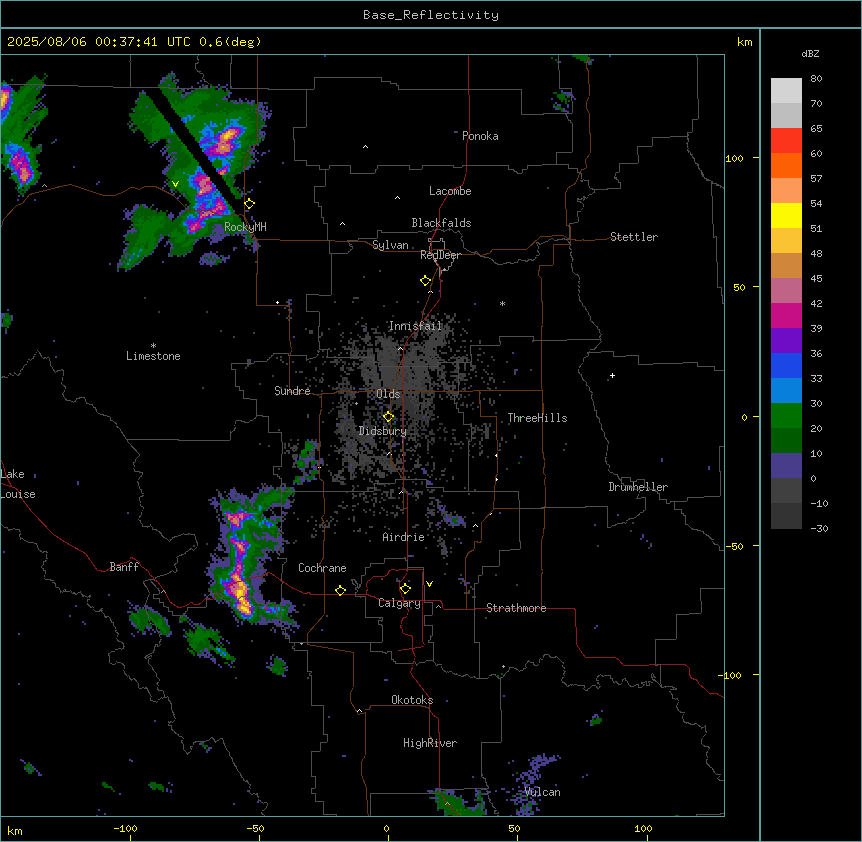Click the Banff label
This screenshot has height=842, width=862.
click(124, 567)
